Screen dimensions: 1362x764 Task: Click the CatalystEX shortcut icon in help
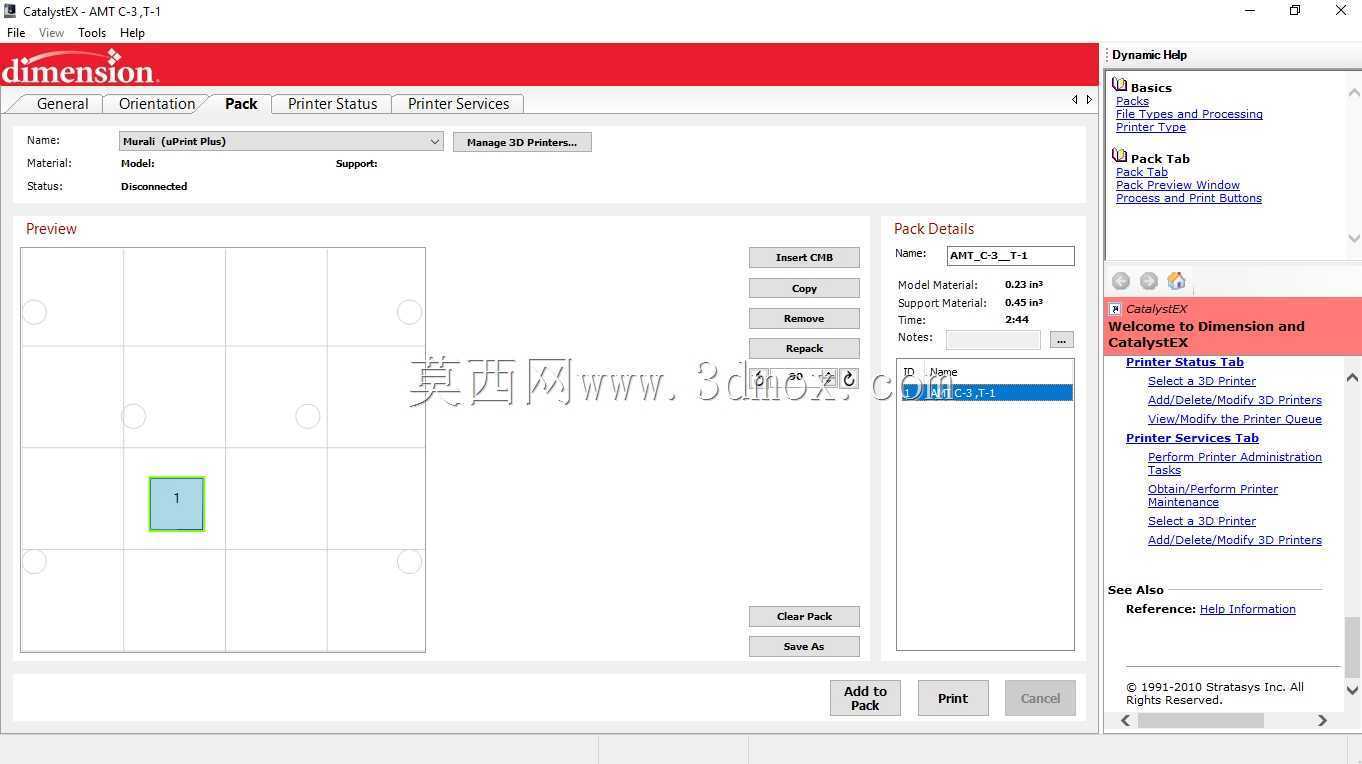(1116, 310)
